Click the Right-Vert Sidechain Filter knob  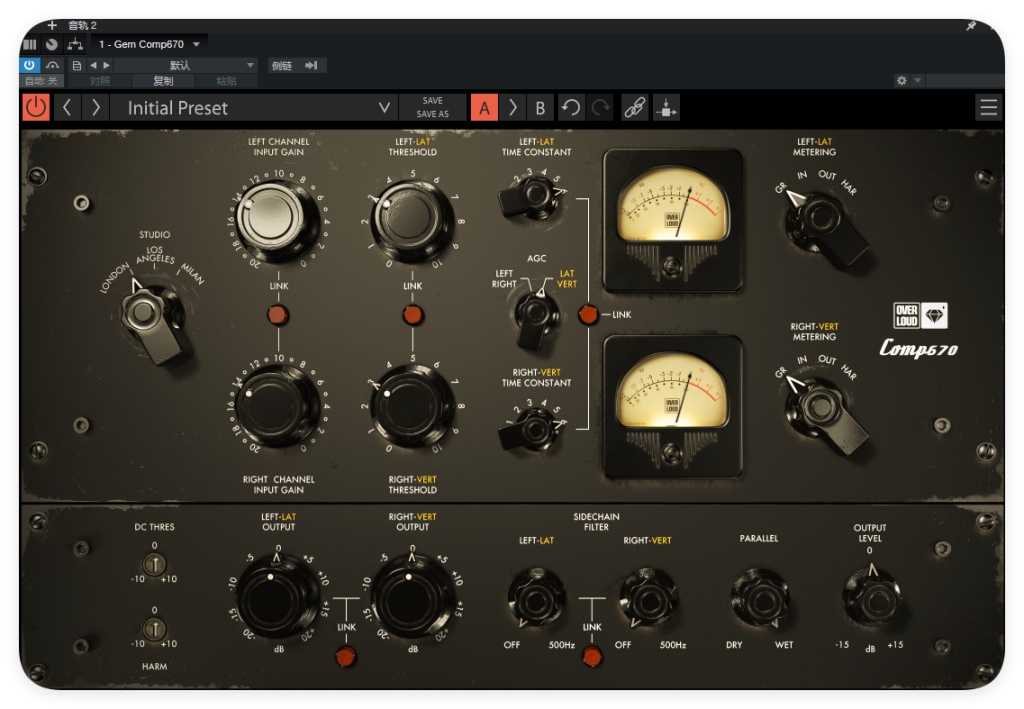click(x=647, y=599)
